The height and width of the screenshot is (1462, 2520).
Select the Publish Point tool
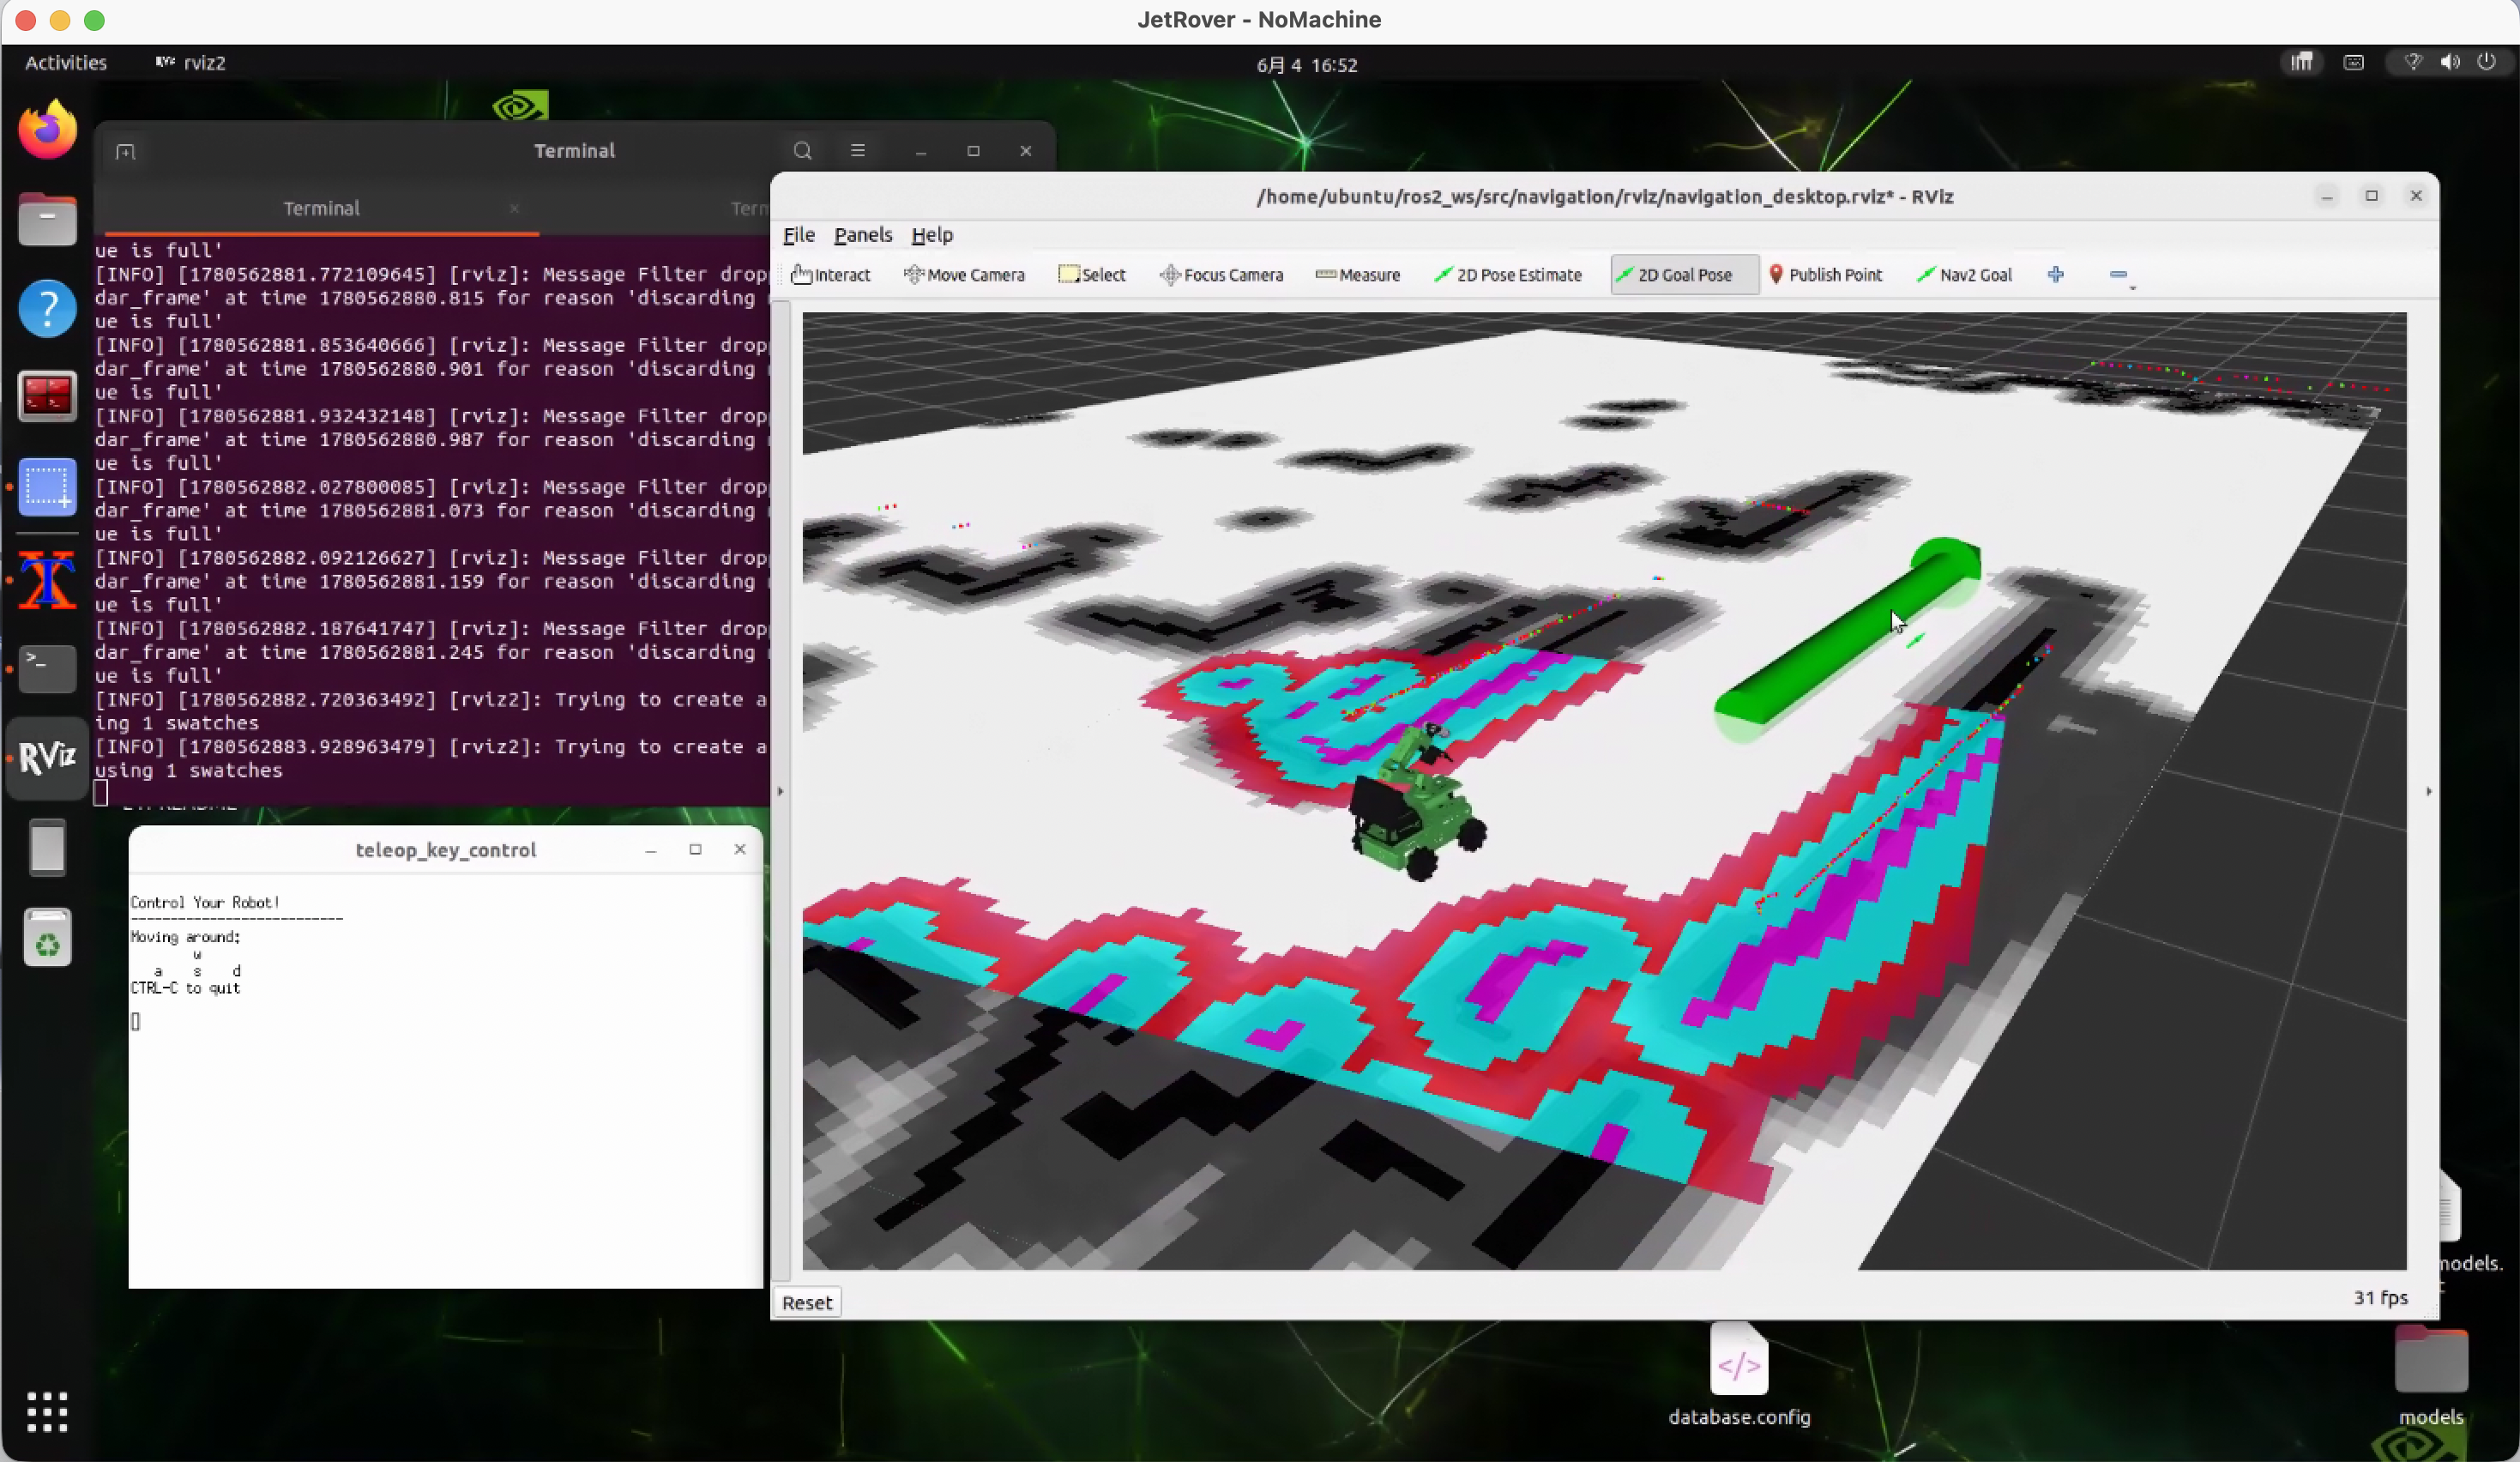pyautogui.click(x=1826, y=275)
